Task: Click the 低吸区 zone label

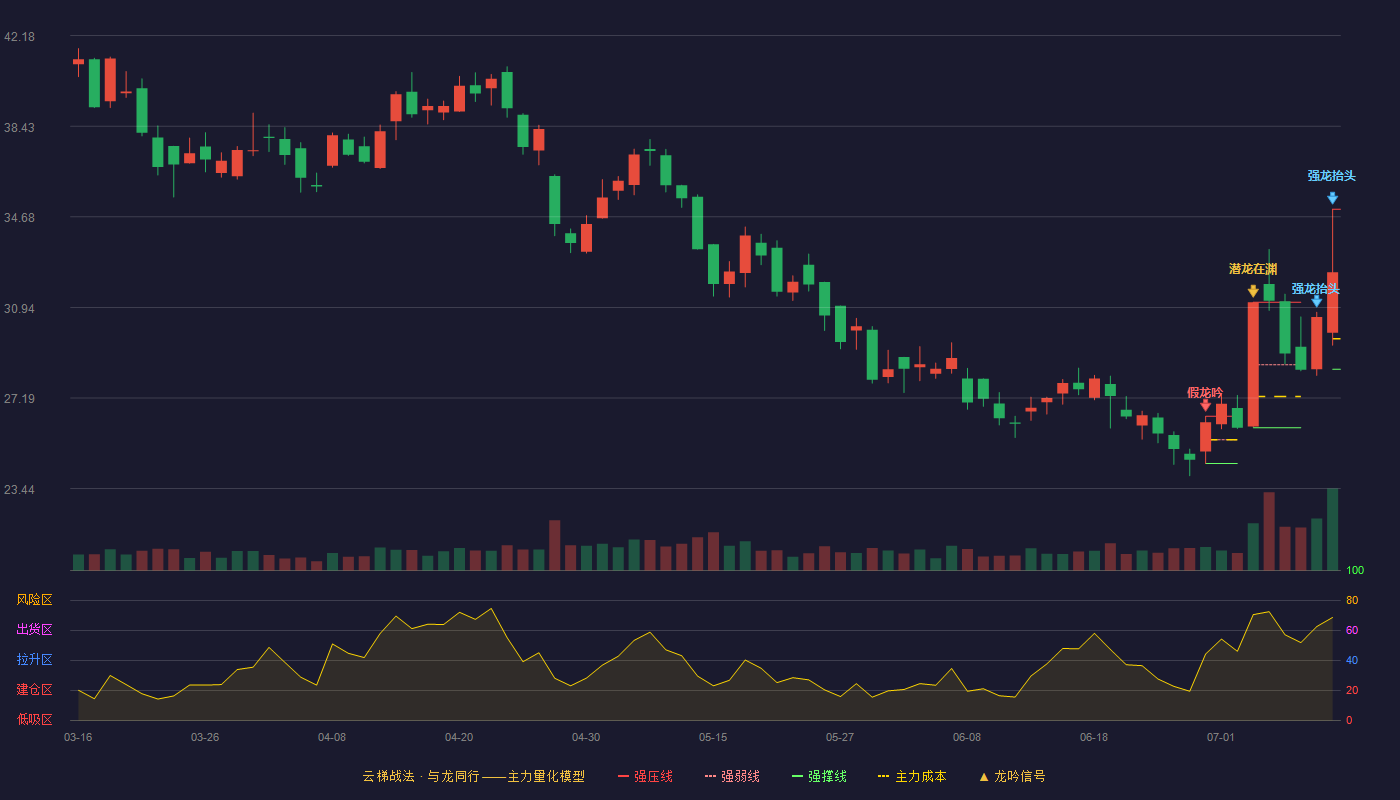Action: pos(34,719)
